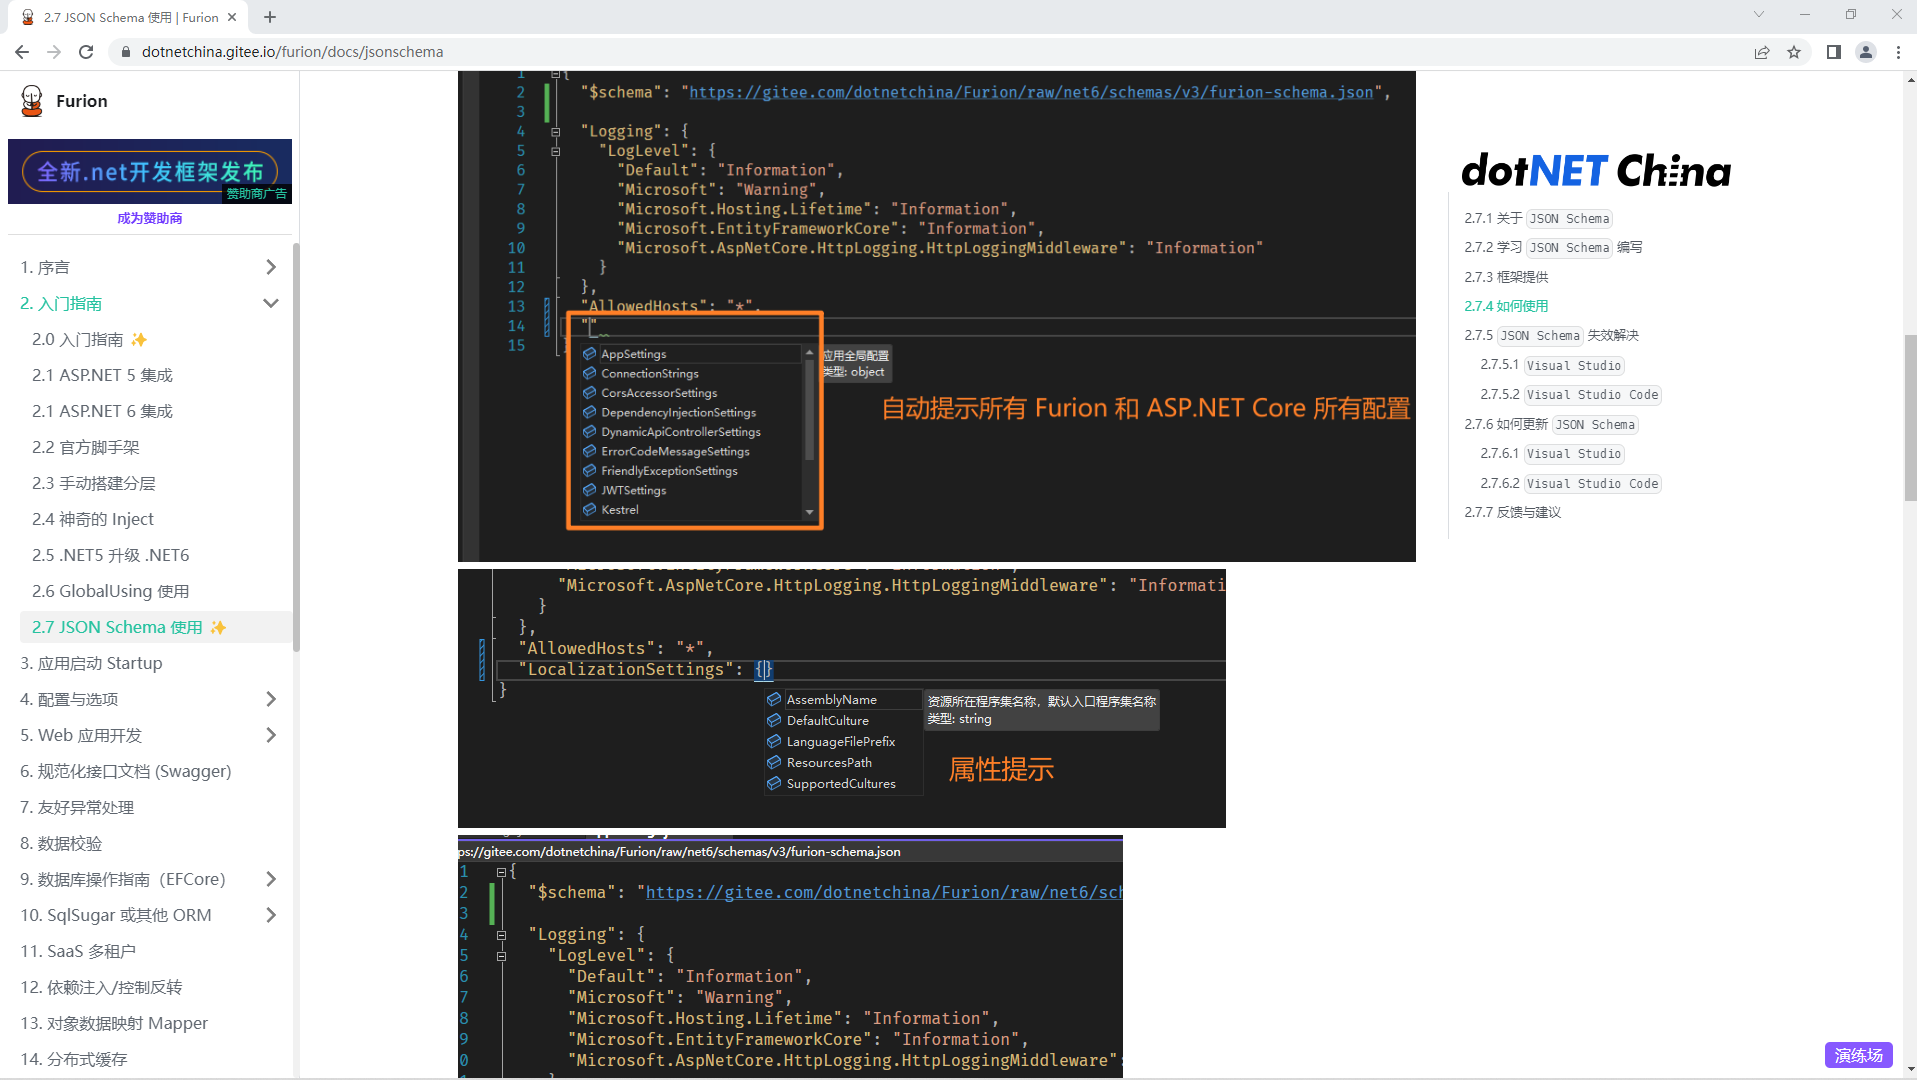Click the furion-schema.json editor screenshot
The image size is (1917, 1080).
coord(790,956)
